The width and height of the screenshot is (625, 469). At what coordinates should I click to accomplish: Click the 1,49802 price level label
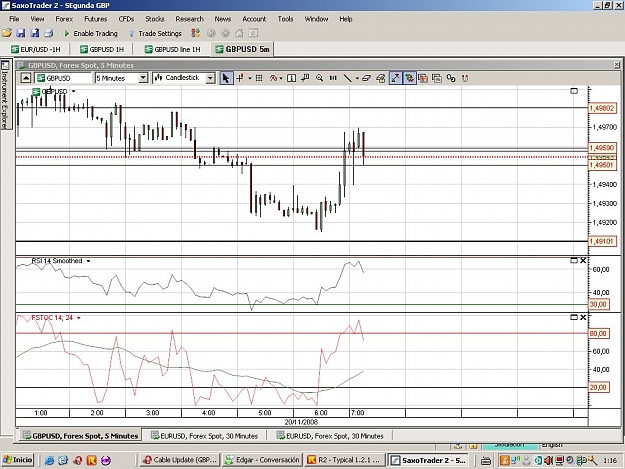[x=602, y=108]
